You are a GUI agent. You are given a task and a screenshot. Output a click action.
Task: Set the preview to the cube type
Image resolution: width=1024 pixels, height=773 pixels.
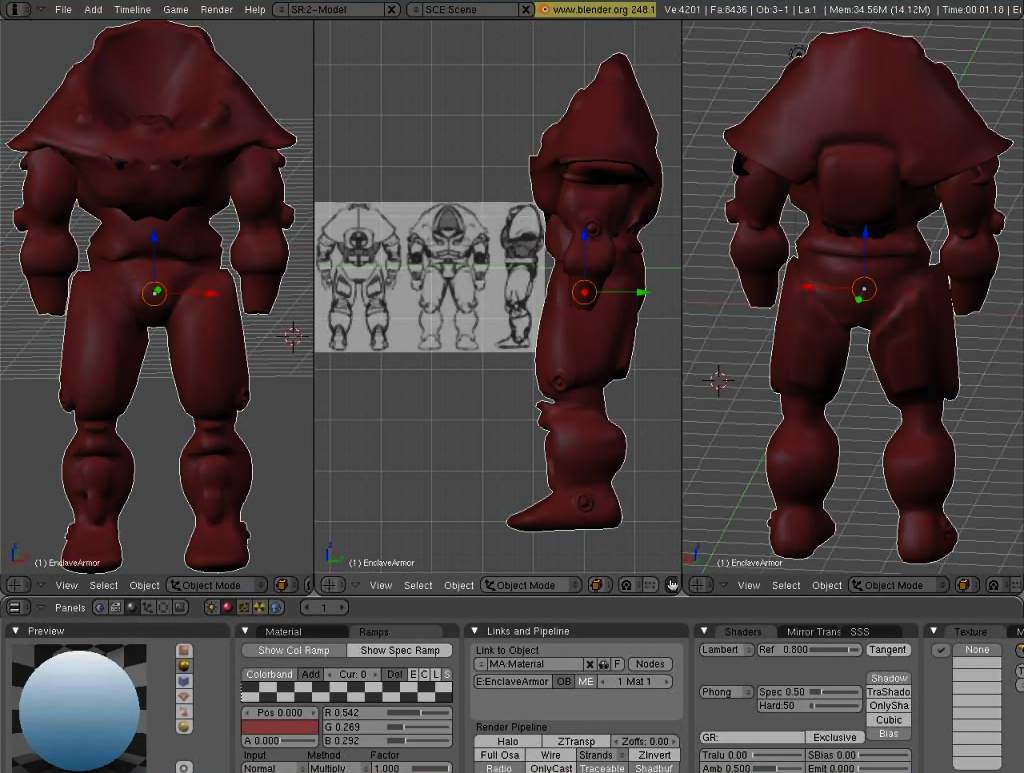184,681
